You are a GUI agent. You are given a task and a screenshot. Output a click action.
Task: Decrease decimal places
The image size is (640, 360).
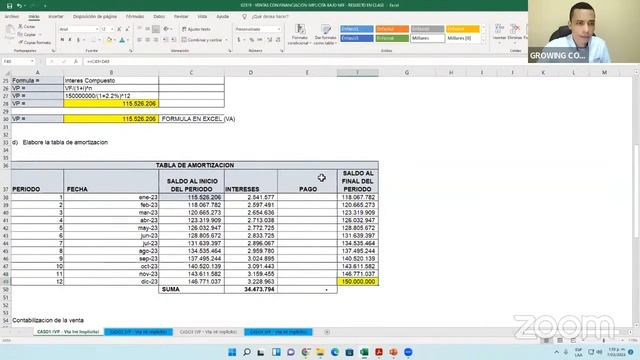coord(278,40)
